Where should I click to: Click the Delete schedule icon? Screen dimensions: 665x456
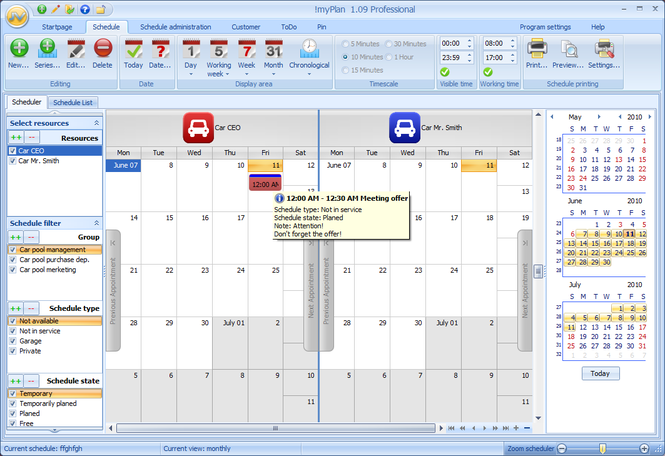(103, 48)
